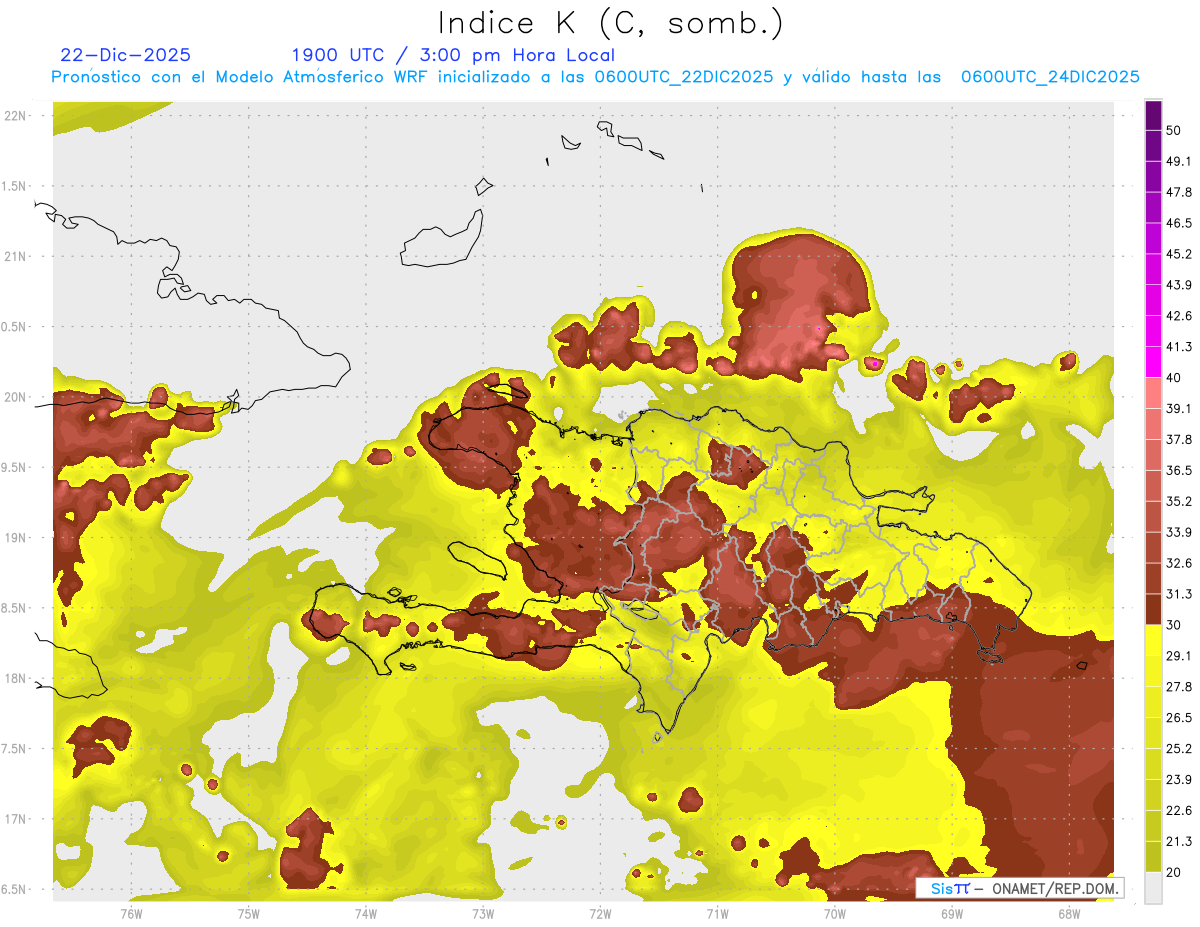
Task: Click the '22-Dic-2025' date label
Action: pyautogui.click(x=125, y=55)
